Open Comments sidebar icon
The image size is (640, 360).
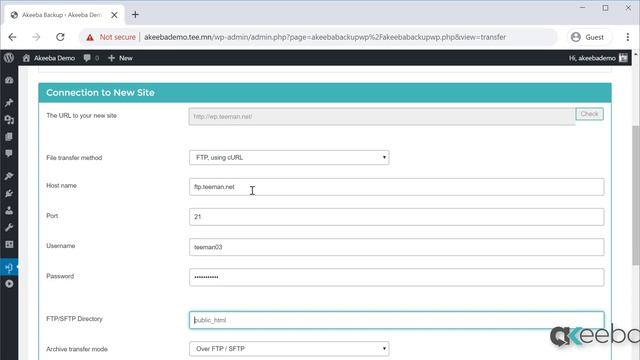[x=9, y=153]
